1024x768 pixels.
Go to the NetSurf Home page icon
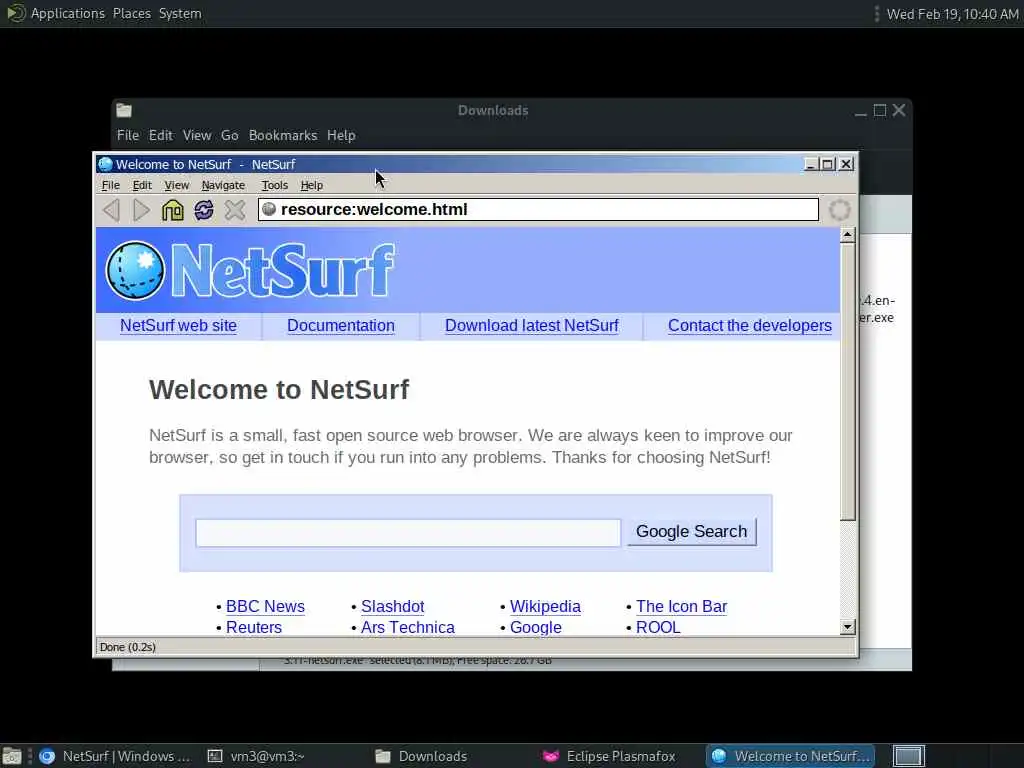point(173,210)
